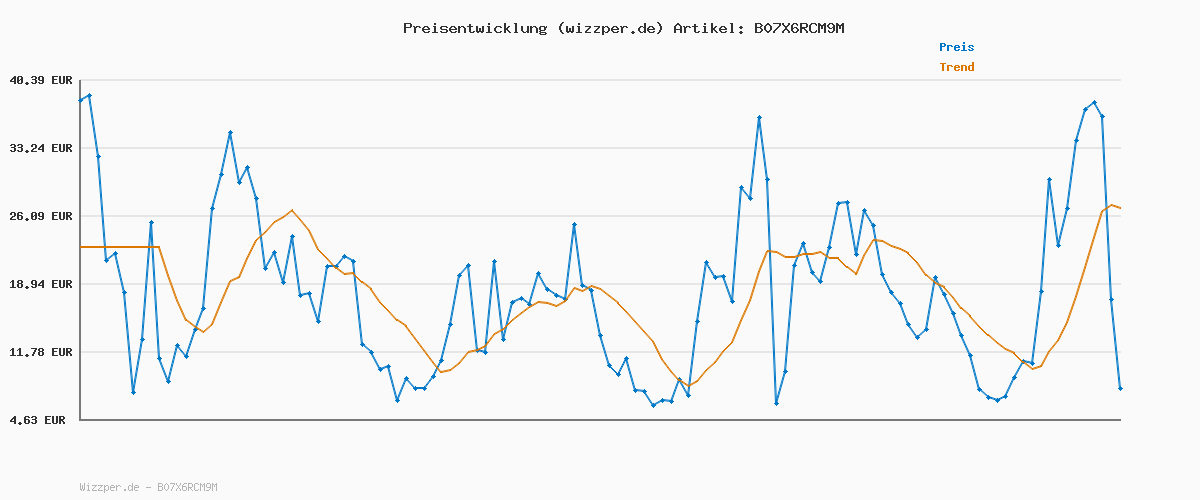The height and width of the screenshot is (500, 1200).
Task: Click the left start of orange trend line
Action: click(82, 246)
